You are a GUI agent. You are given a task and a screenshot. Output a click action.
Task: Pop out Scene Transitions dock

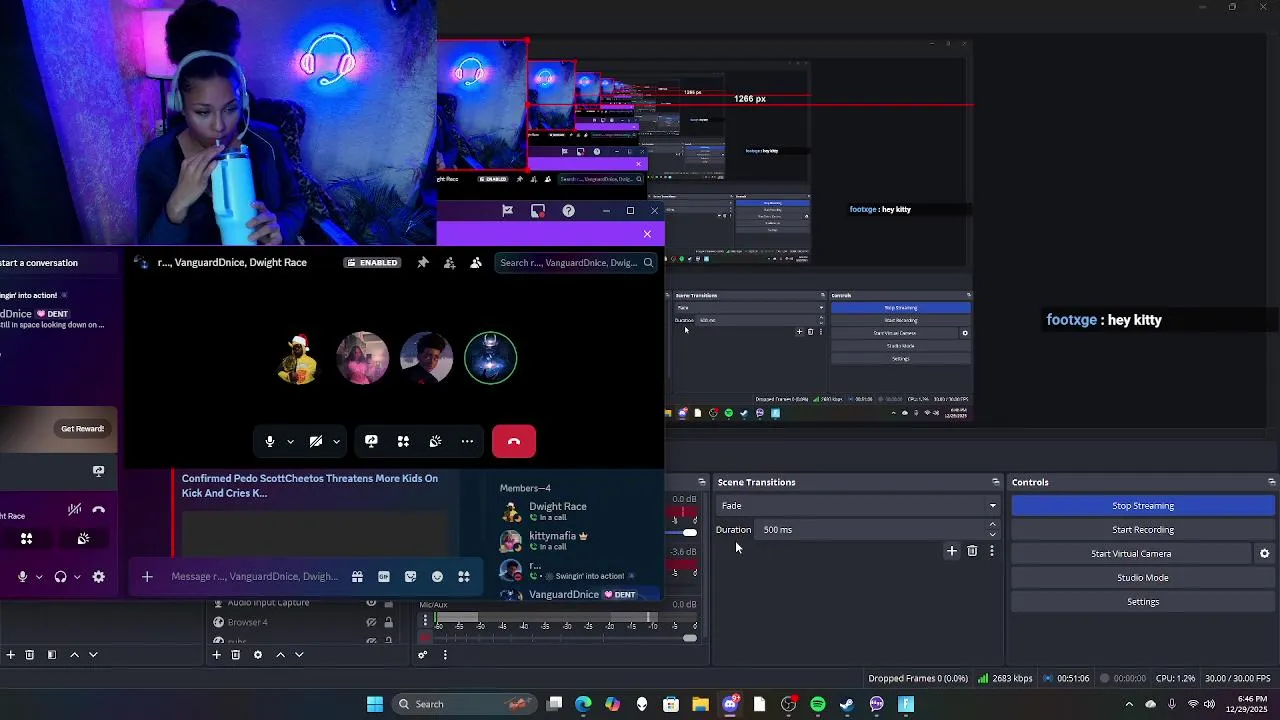995,482
